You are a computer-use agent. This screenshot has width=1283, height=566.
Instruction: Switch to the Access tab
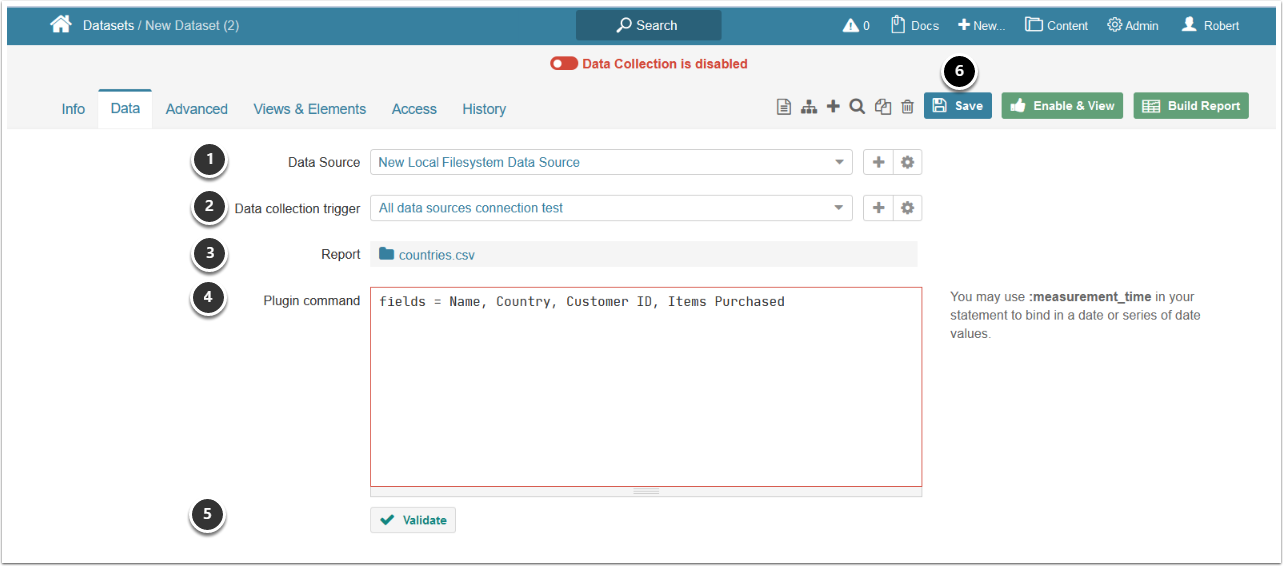[x=414, y=109]
